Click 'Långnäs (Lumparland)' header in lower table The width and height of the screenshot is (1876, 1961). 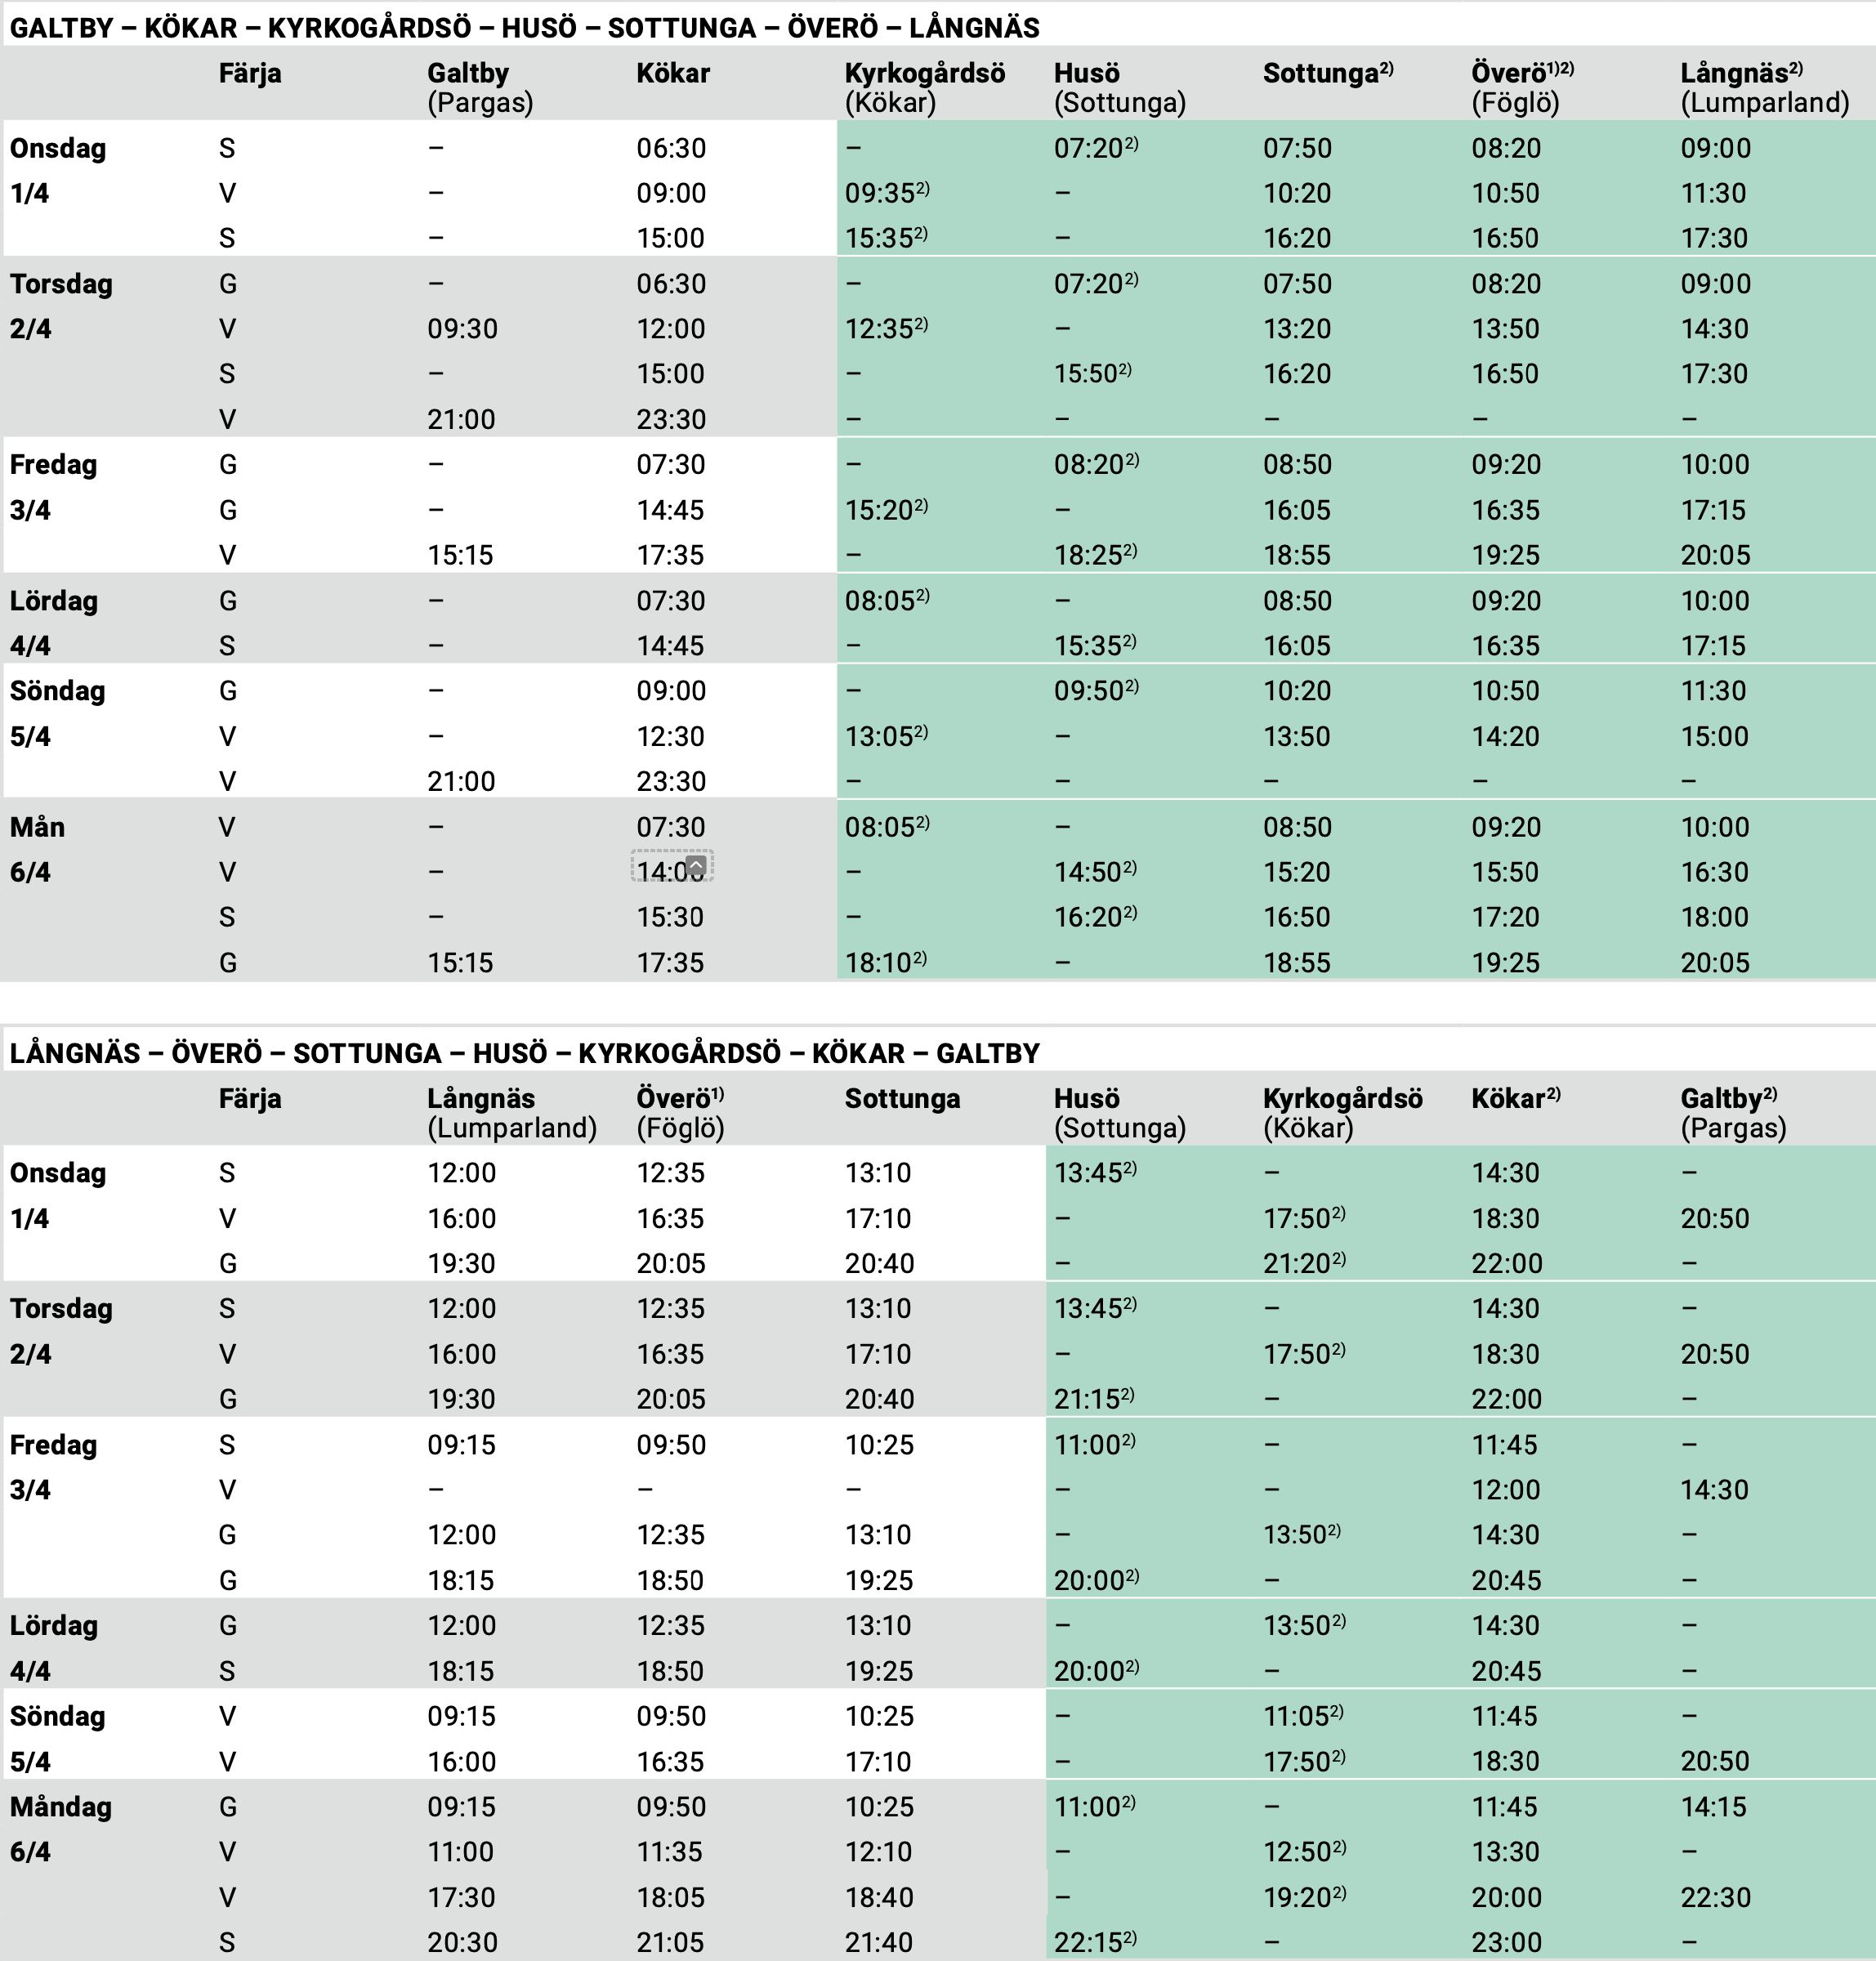[511, 1113]
